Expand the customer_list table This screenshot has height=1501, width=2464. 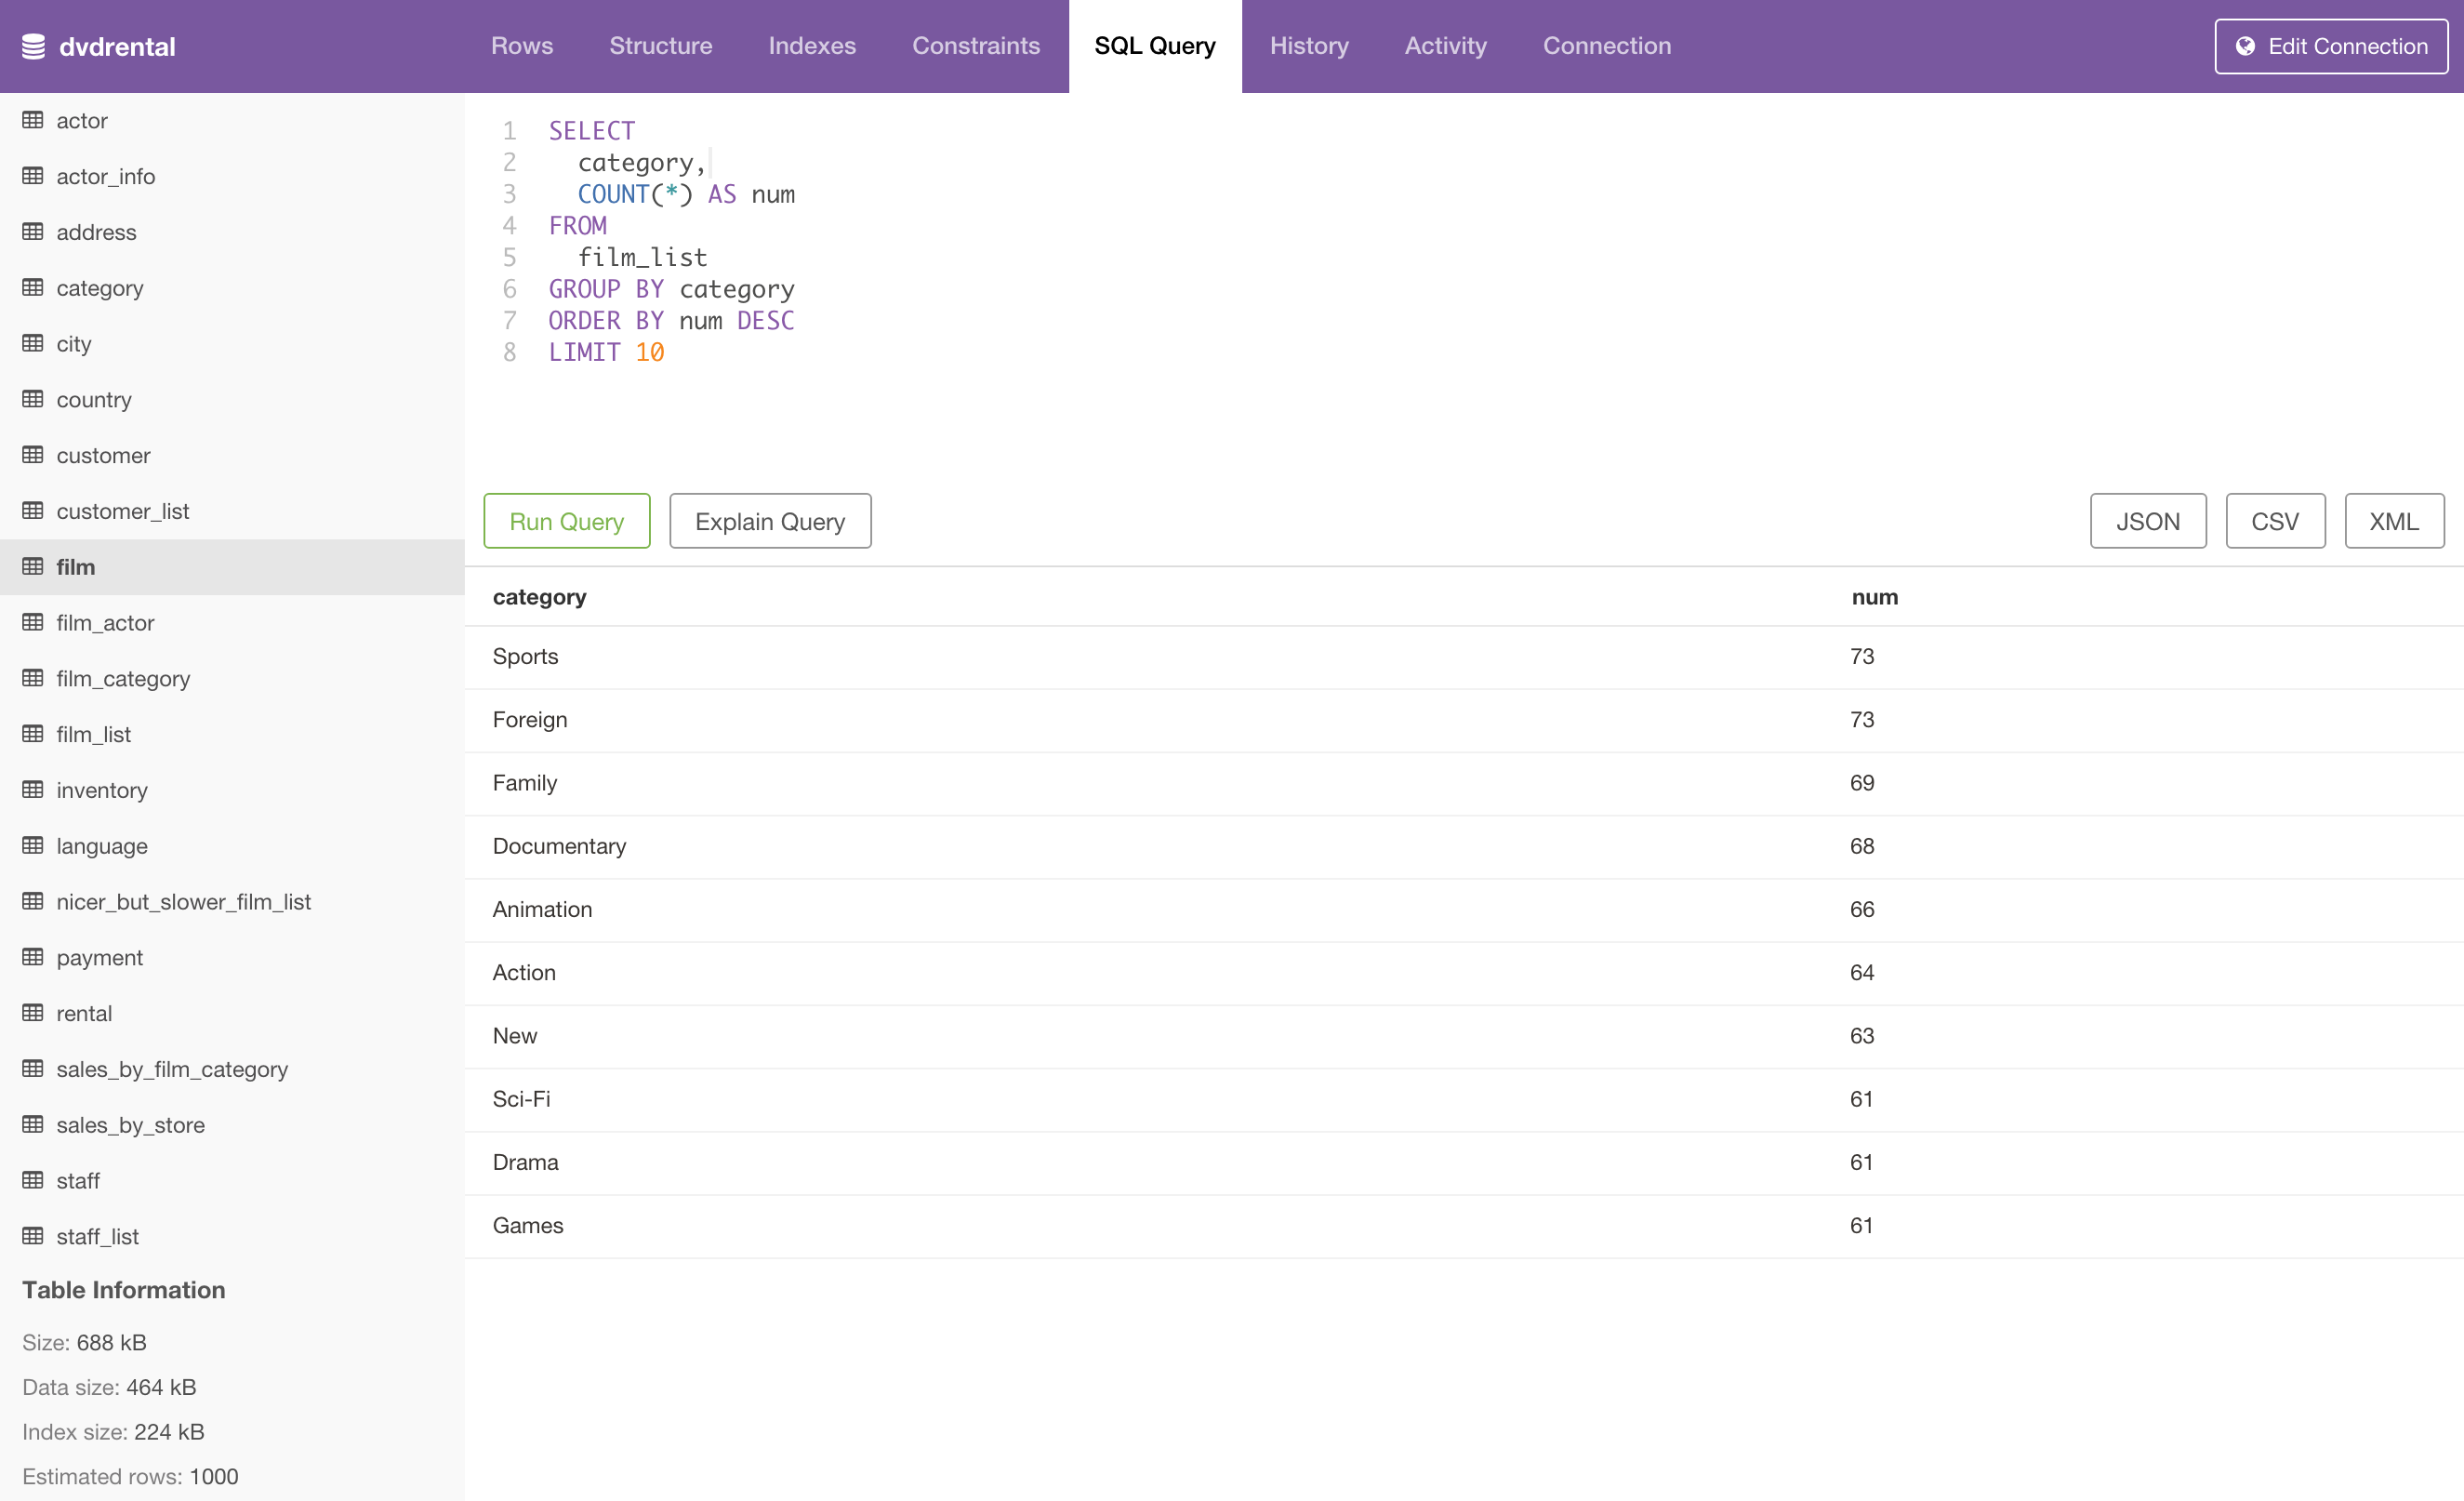pos(123,511)
